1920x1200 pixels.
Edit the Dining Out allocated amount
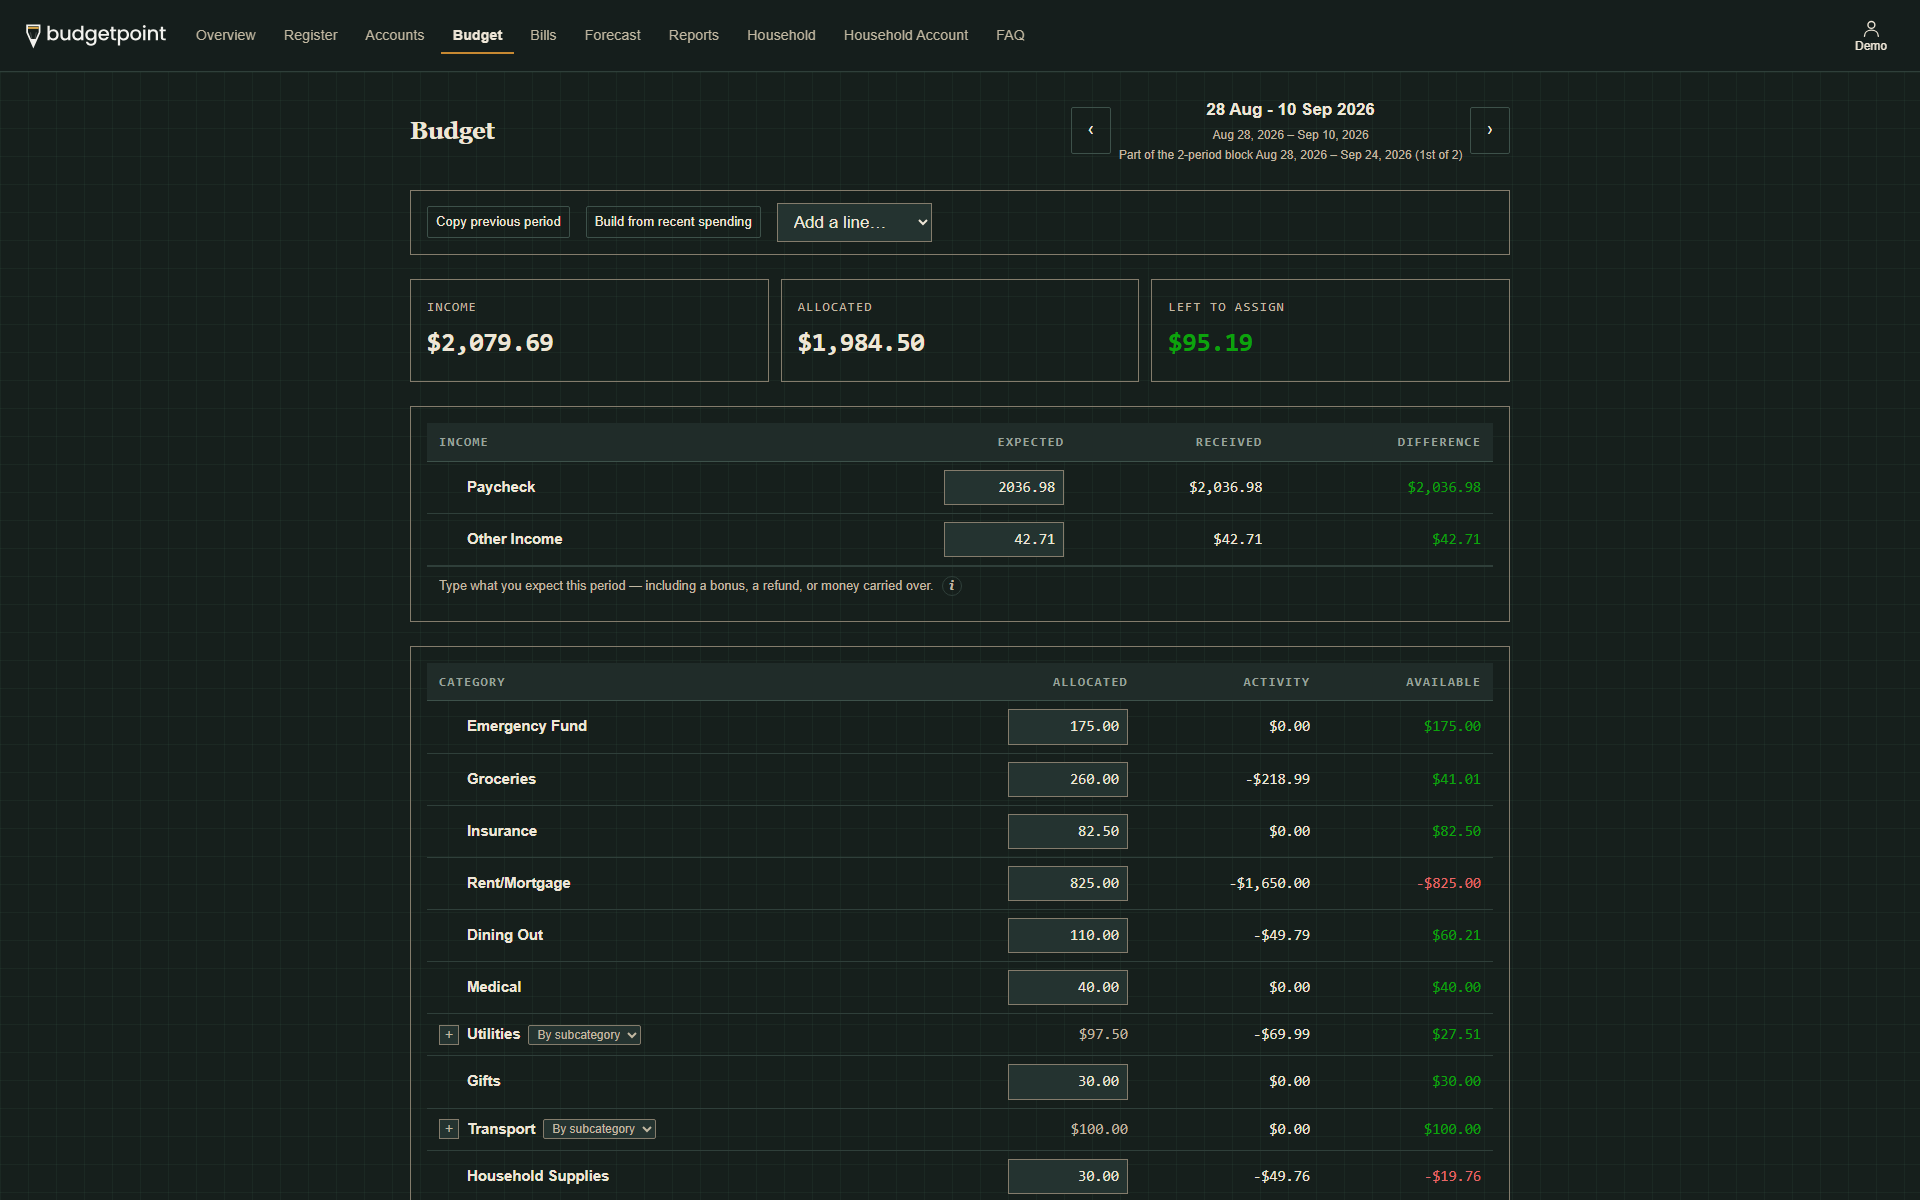1068,935
